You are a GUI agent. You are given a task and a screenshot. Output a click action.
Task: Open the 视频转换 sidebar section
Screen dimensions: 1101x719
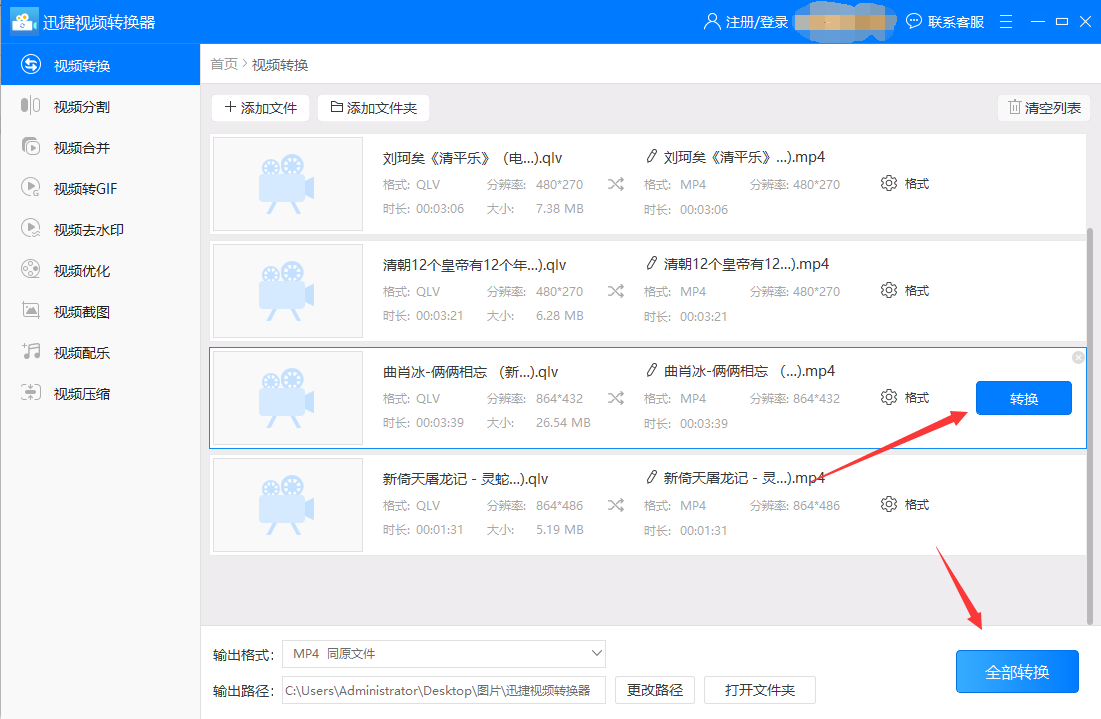pos(100,65)
